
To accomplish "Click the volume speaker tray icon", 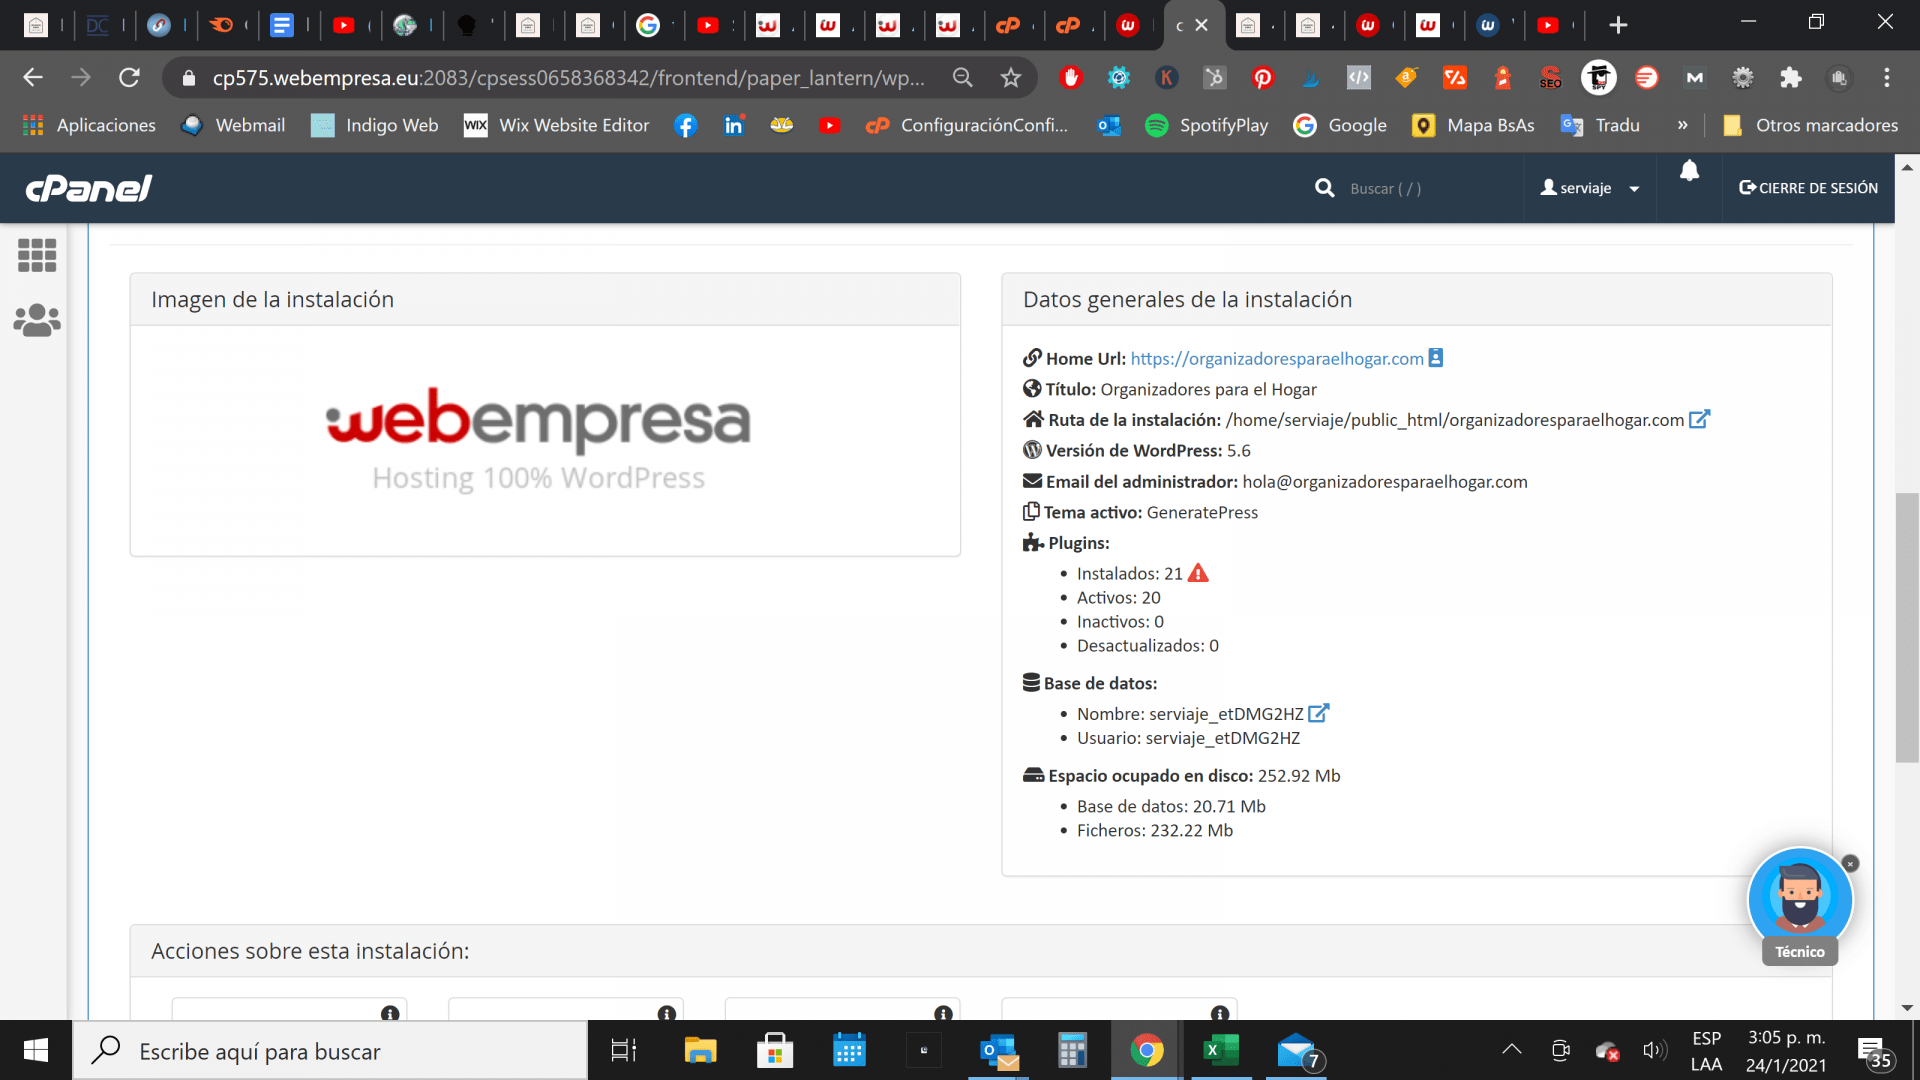I will tap(1655, 1050).
